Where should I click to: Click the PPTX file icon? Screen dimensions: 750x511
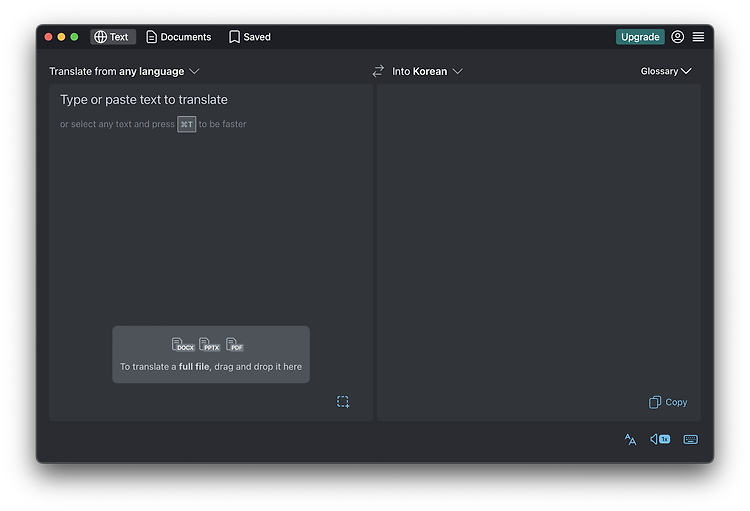click(x=210, y=344)
